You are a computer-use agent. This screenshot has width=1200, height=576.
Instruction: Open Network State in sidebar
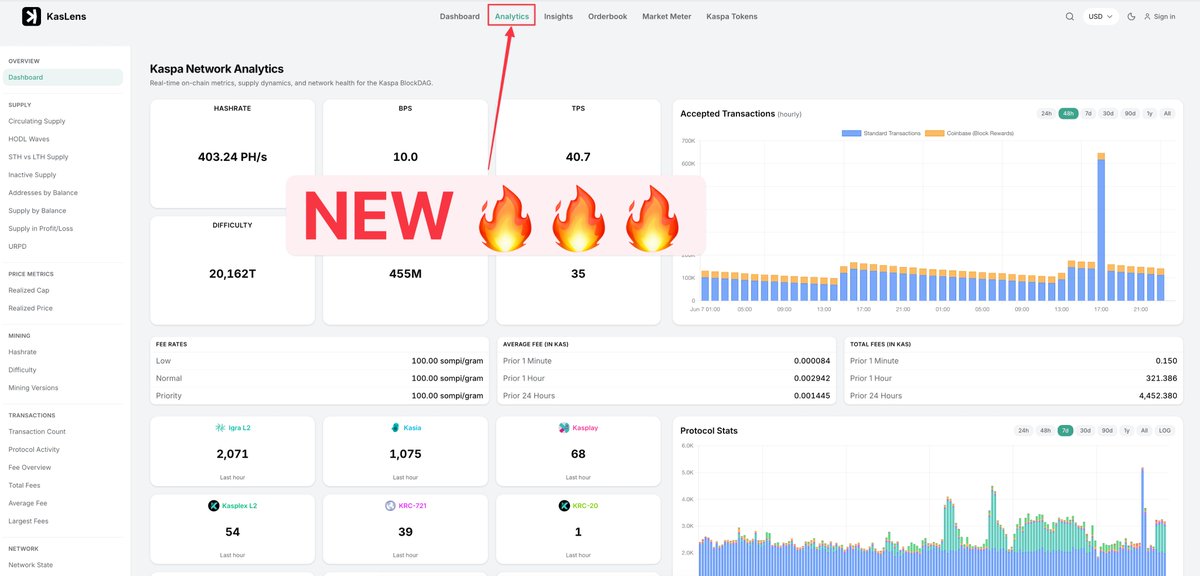pos(31,565)
